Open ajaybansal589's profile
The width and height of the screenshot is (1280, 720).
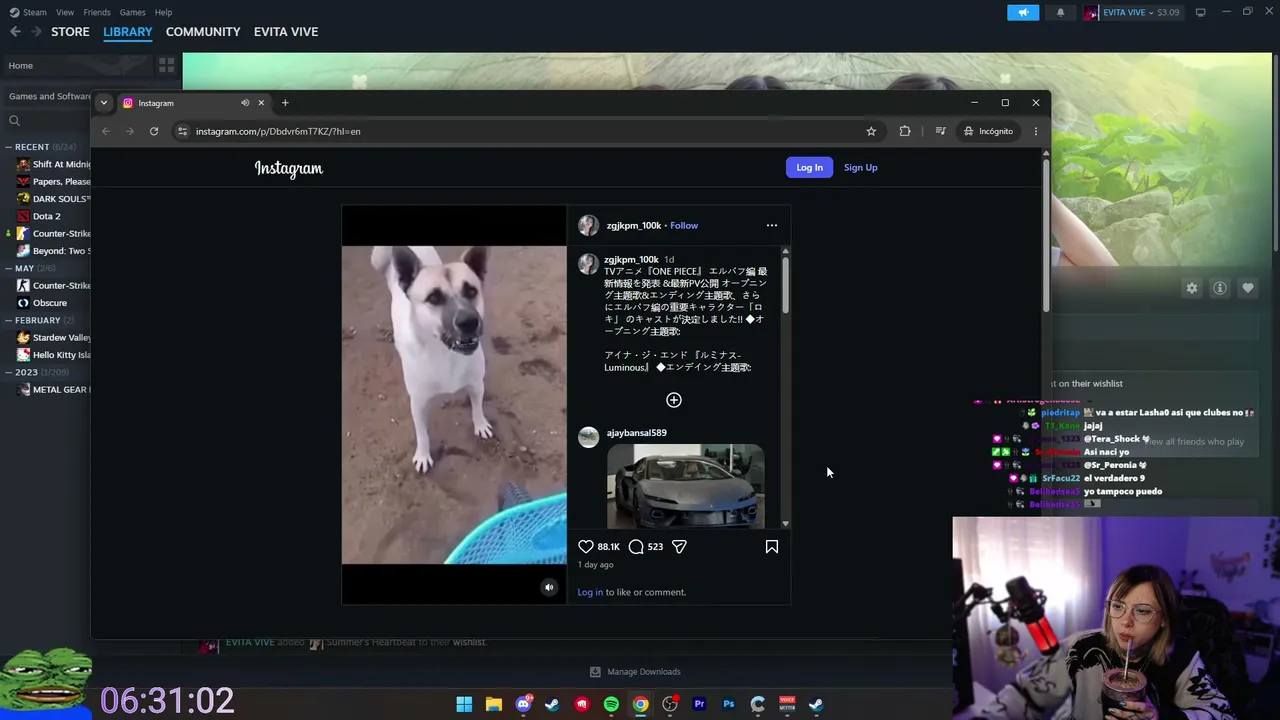click(636, 433)
